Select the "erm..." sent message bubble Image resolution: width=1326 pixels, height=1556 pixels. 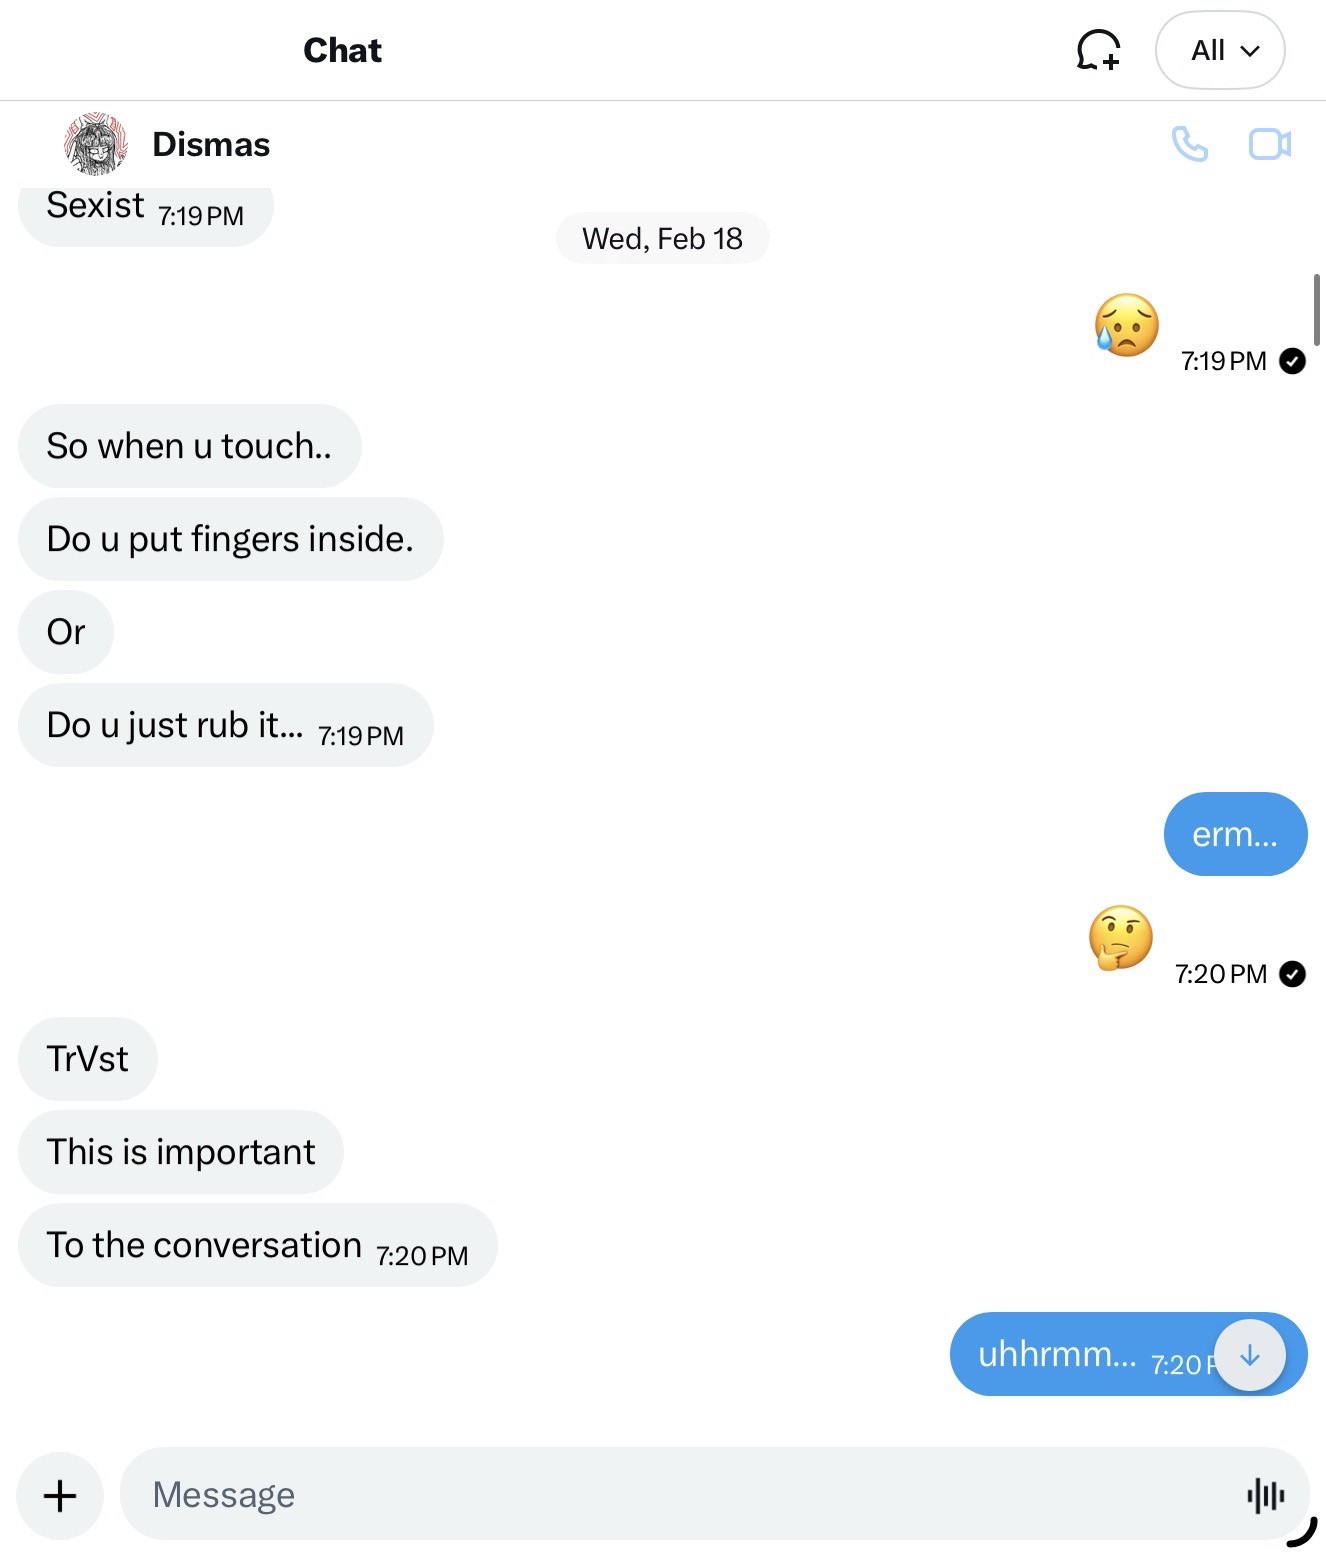pyautogui.click(x=1235, y=834)
